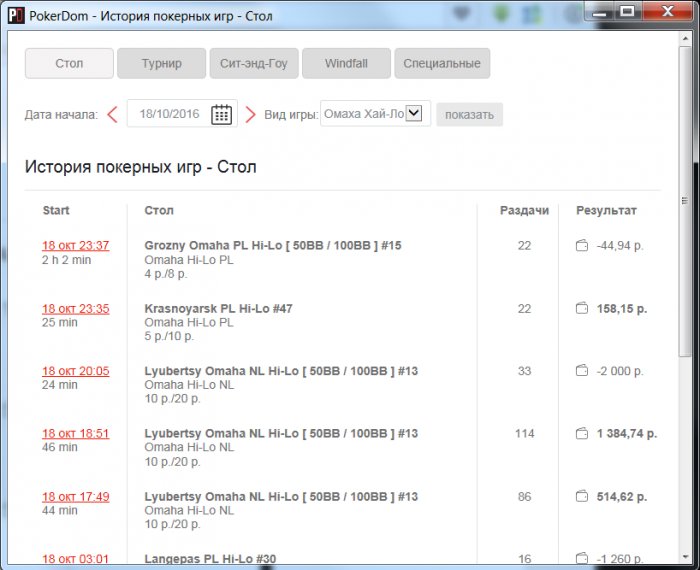Click the start date input field
The image size is (700, 570).
click(170, 114)
